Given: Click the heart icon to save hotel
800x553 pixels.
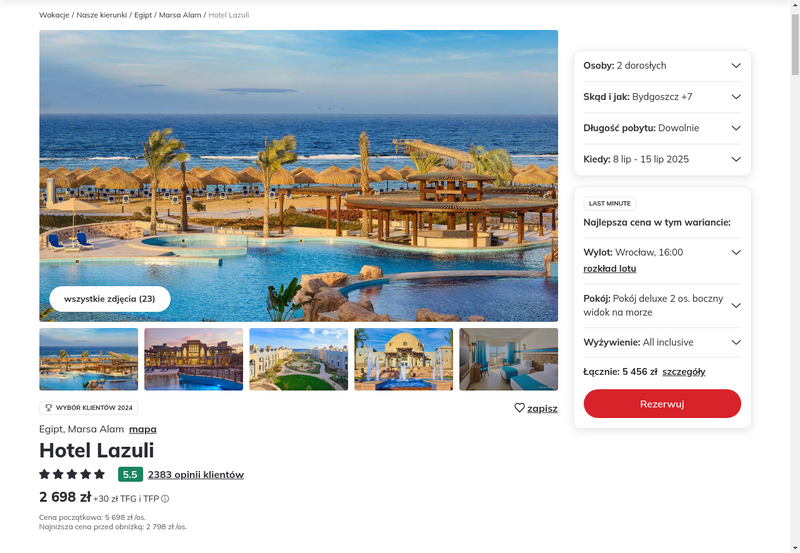Looking at the screenshot, I should click(x=519, y=408).
